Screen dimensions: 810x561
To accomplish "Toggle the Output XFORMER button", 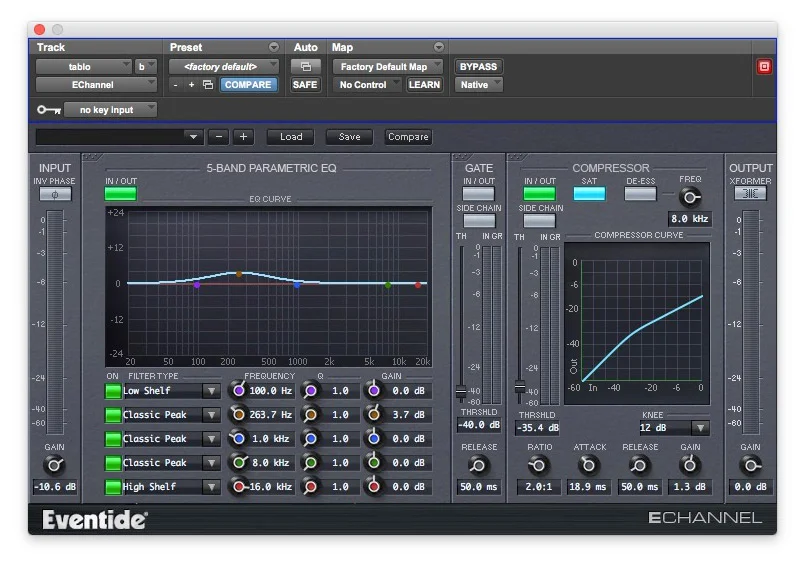I will pyautogui.click(x=750, y=194).
